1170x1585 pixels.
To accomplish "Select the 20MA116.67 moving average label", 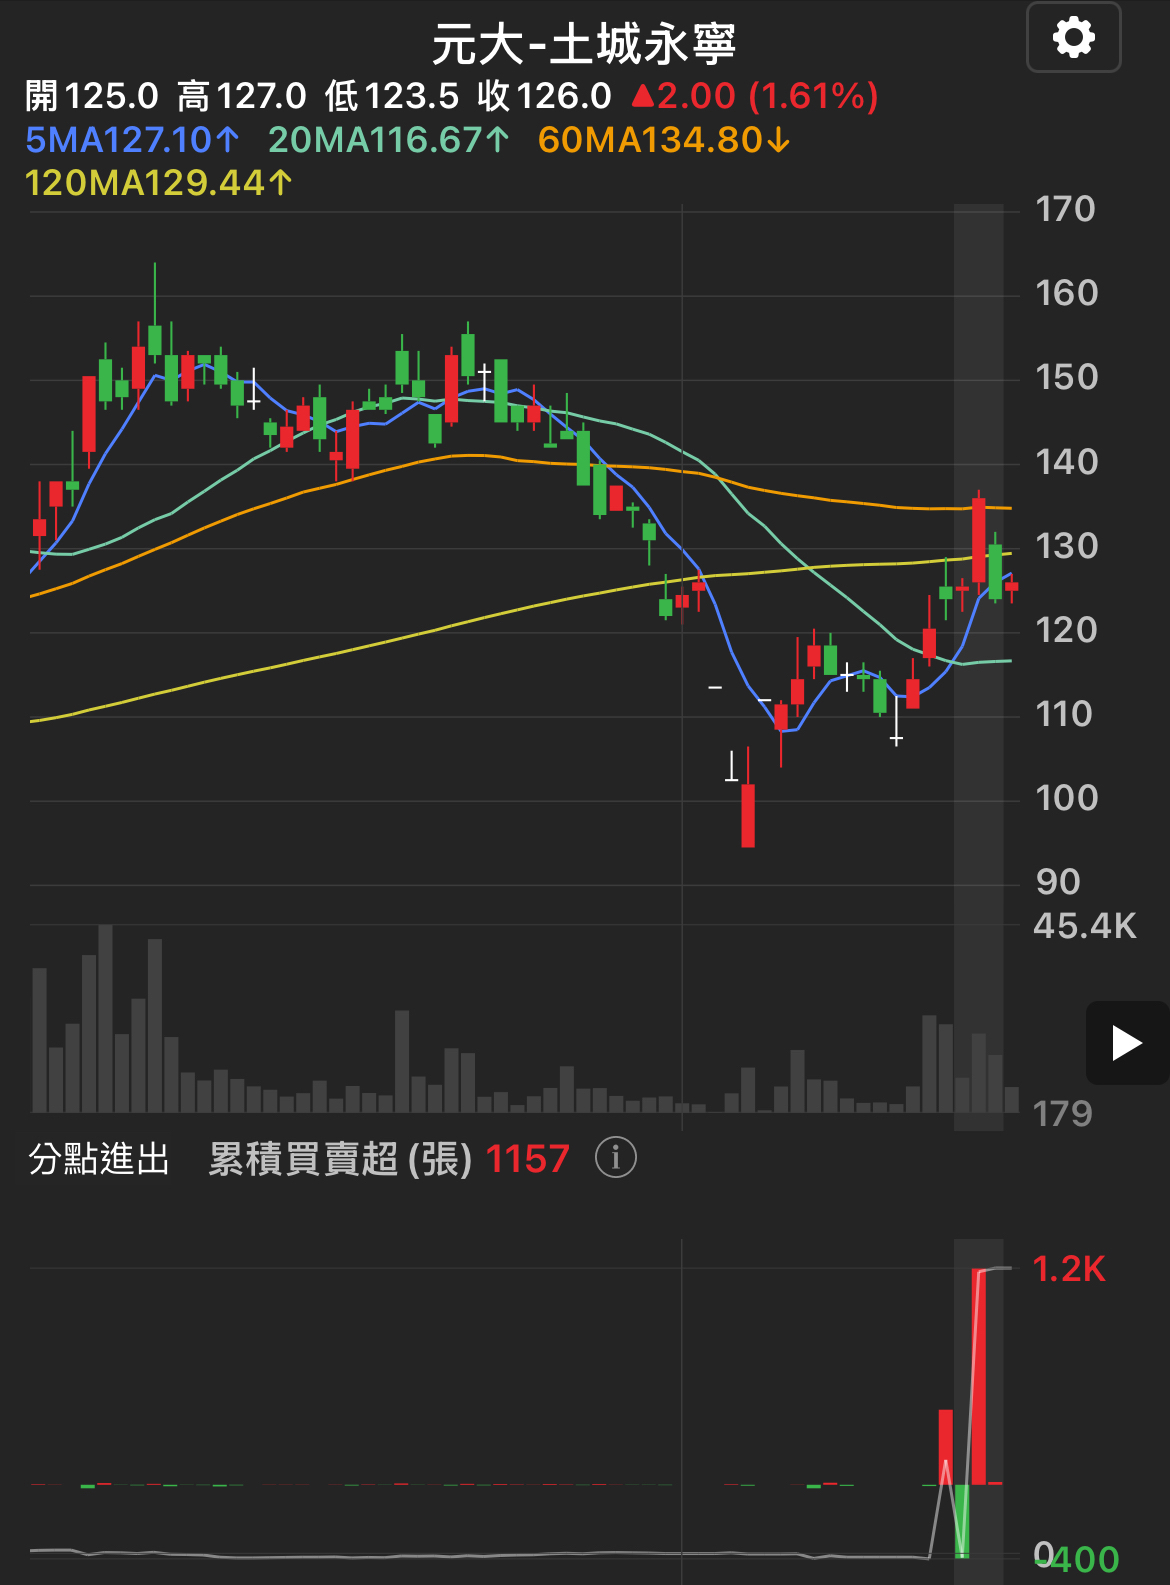I will tap(389, 140).
